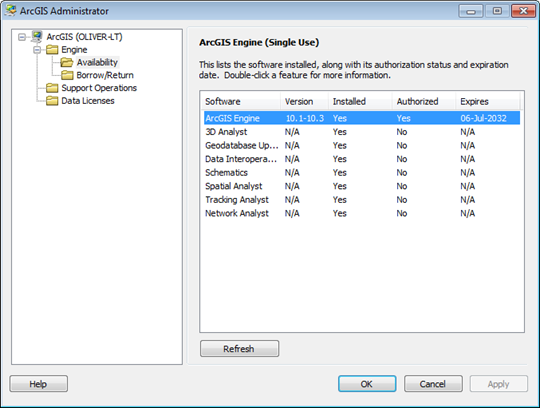
Task: Click the Data Licenses folder icon
Action: tap(52, 101)
